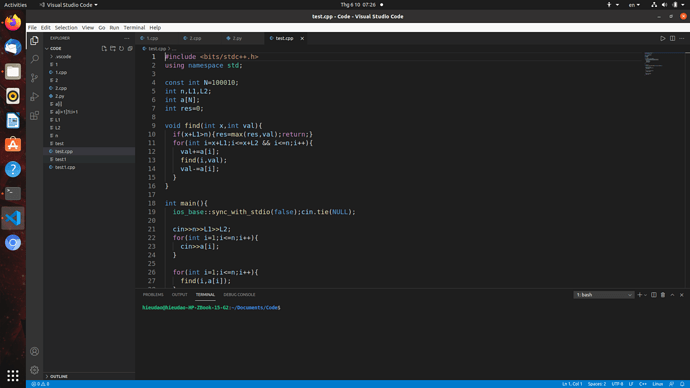Open the Extensions view
Viewport: 690px width, 388px height.
click(34, 116)
